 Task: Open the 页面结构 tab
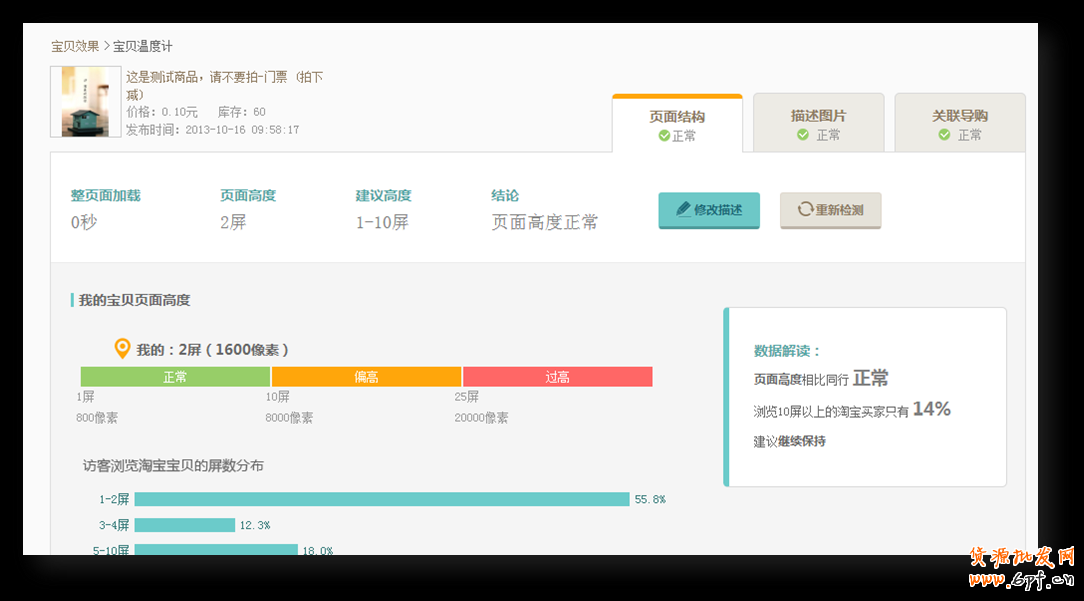click(678, 123)
